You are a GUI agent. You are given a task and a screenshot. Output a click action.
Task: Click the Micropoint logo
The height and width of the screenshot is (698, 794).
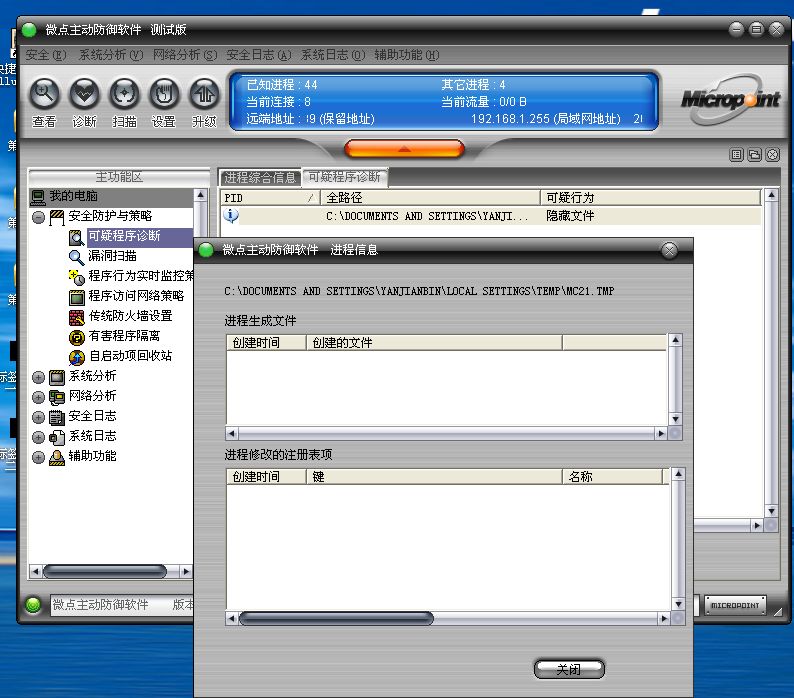[x=729, y=99]
